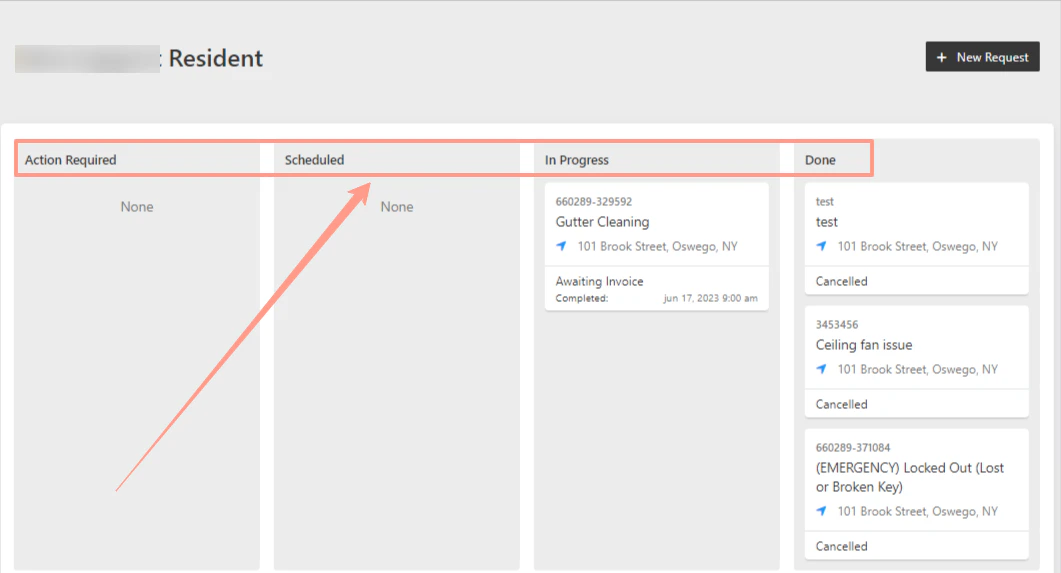The height and width of the screenshot is (573, 1061).
Task: Click location arrow icon on Ceiling fan card
Action: pos(821,369)
